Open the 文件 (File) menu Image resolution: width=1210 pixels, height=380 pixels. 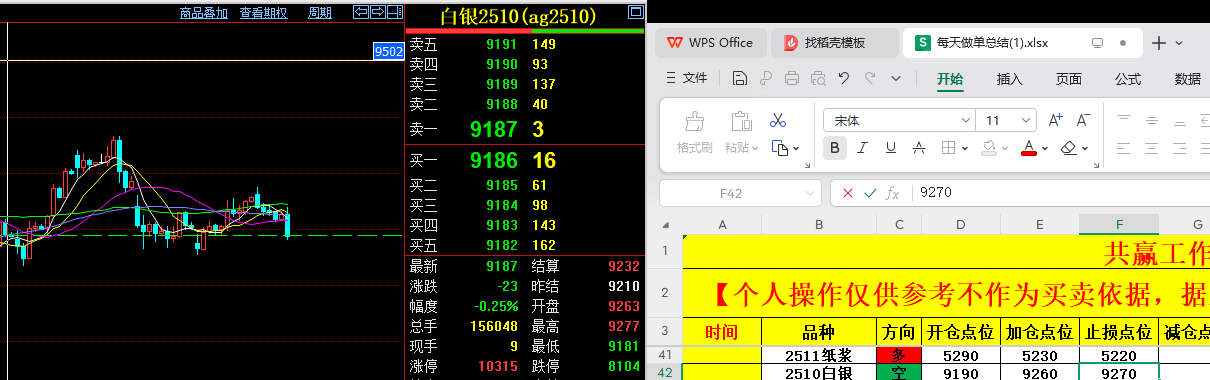pos(686,78)
